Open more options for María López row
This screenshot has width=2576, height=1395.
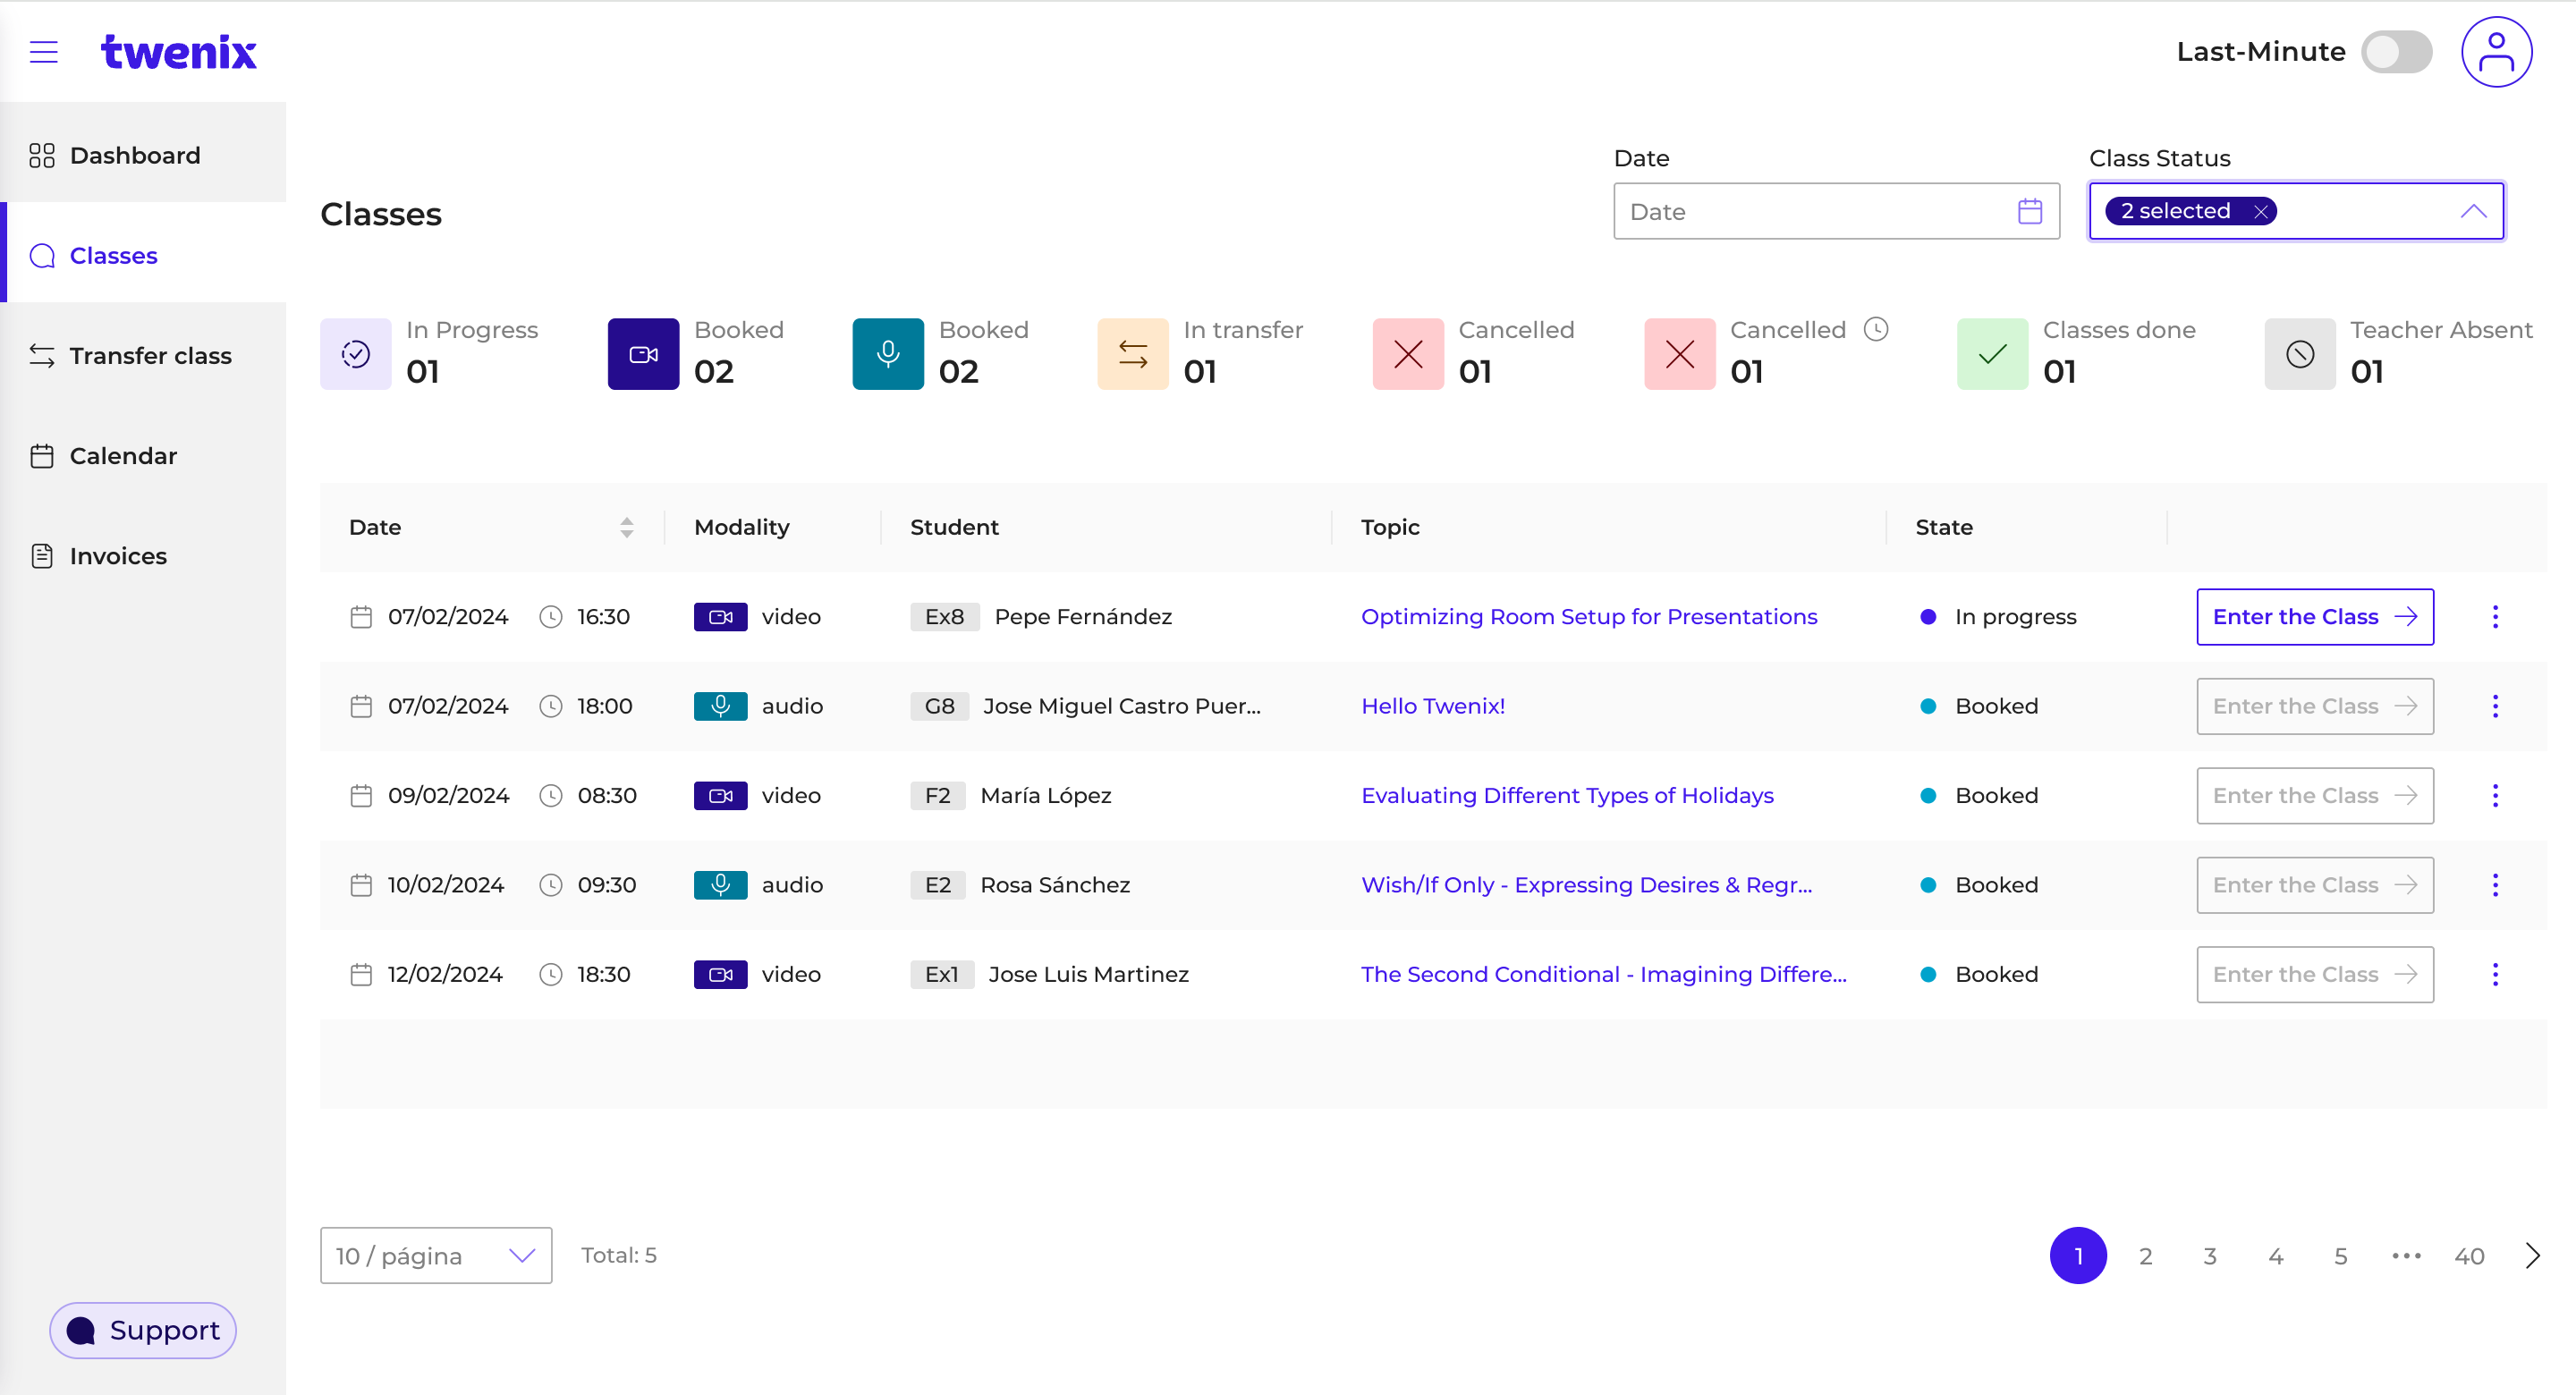pos(2495,795)
